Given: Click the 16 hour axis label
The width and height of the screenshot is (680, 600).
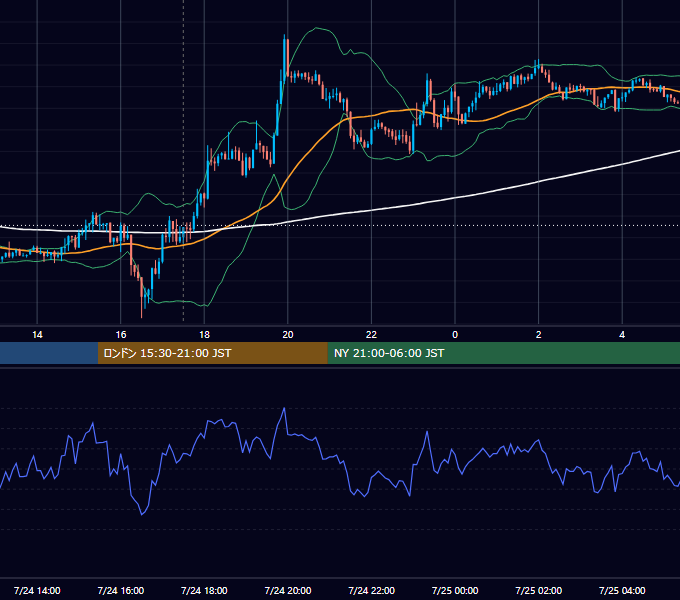Looking at the screenshot, I should click(x=121, y=335).
